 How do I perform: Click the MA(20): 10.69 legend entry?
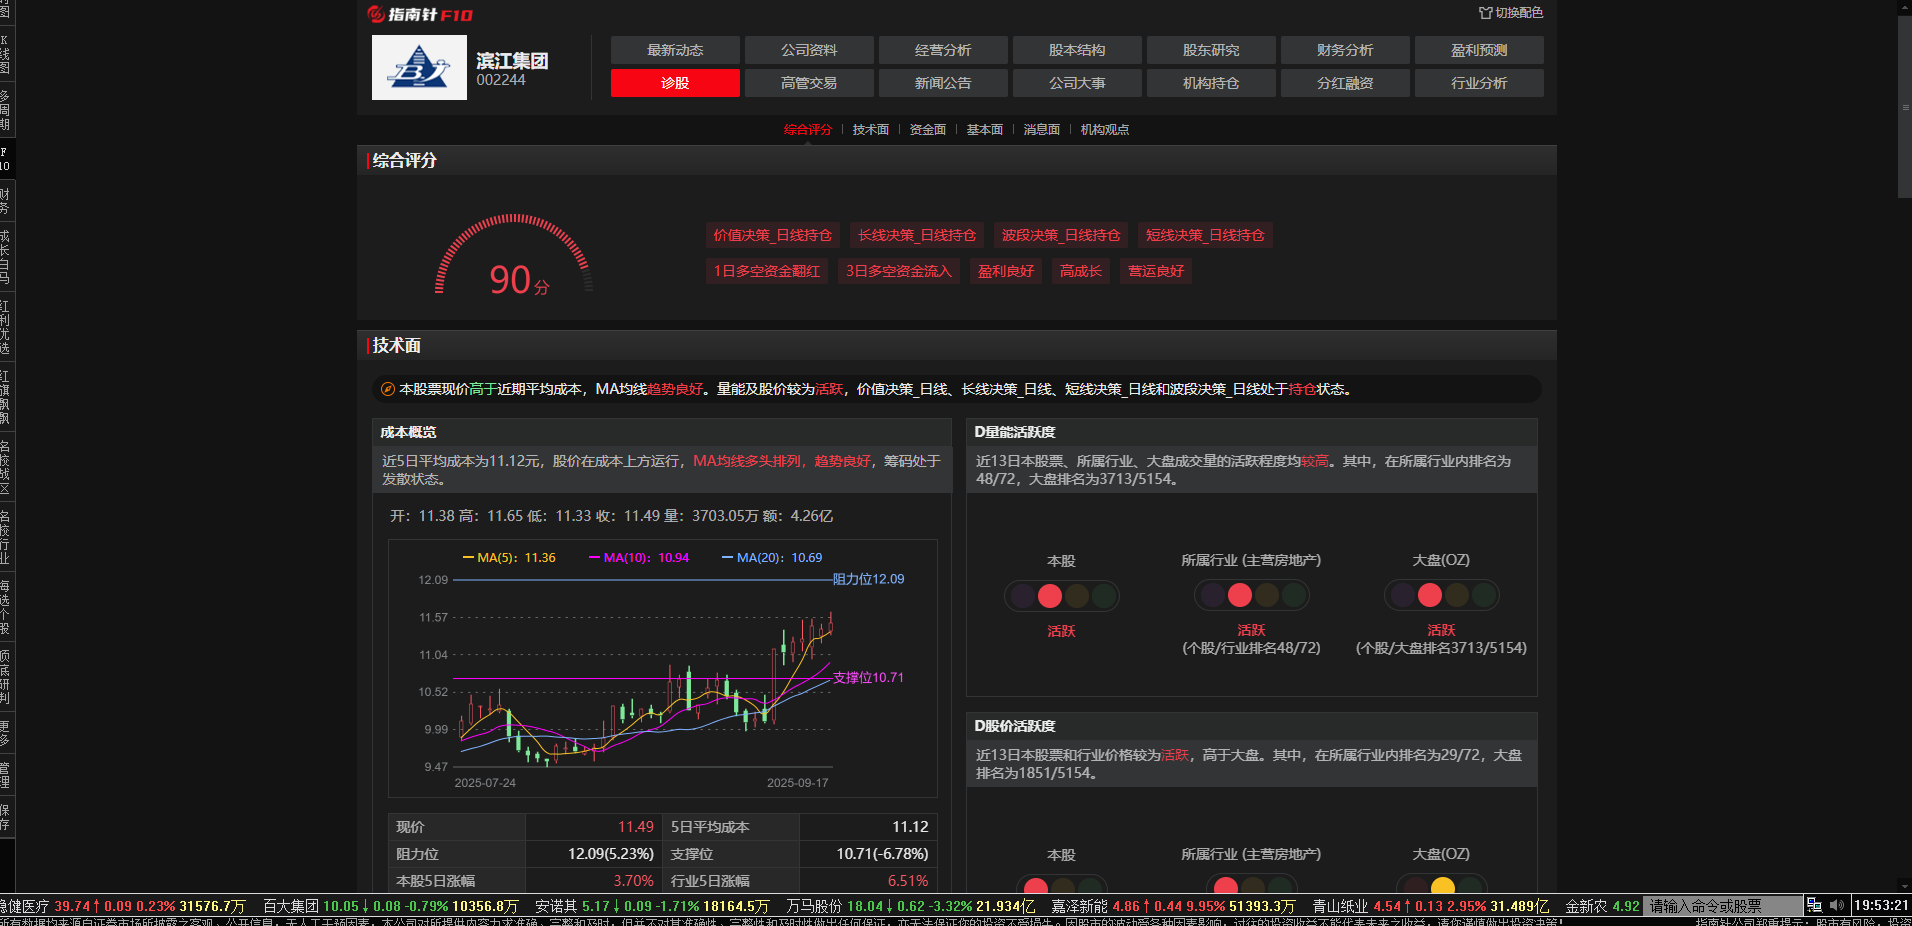772,558
